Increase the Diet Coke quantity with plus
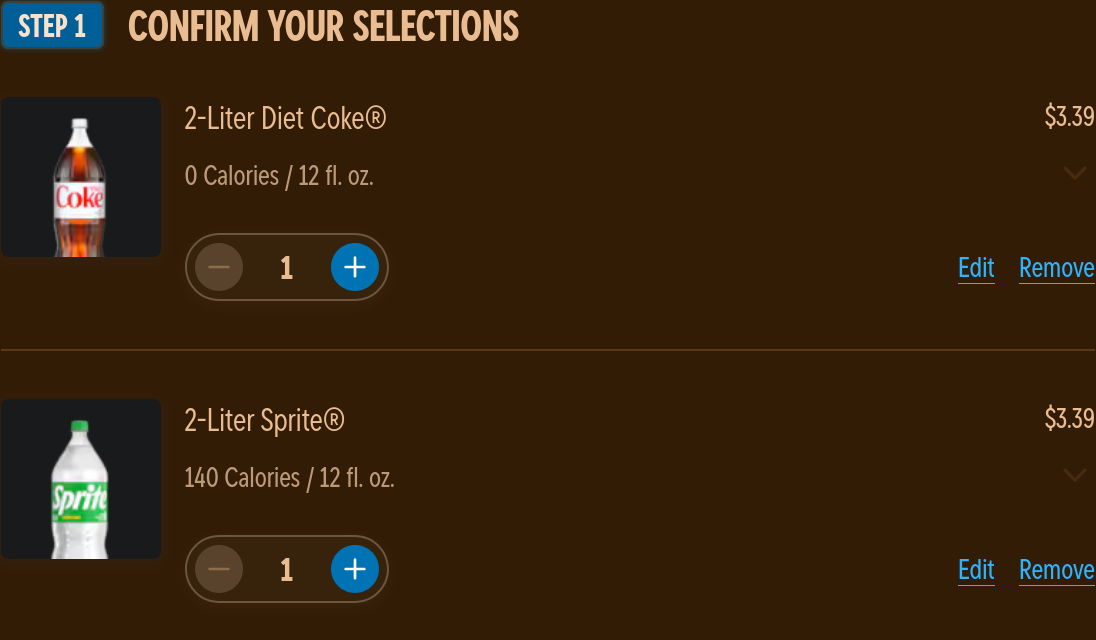1096x640 pixels. (x=355, y=267)
